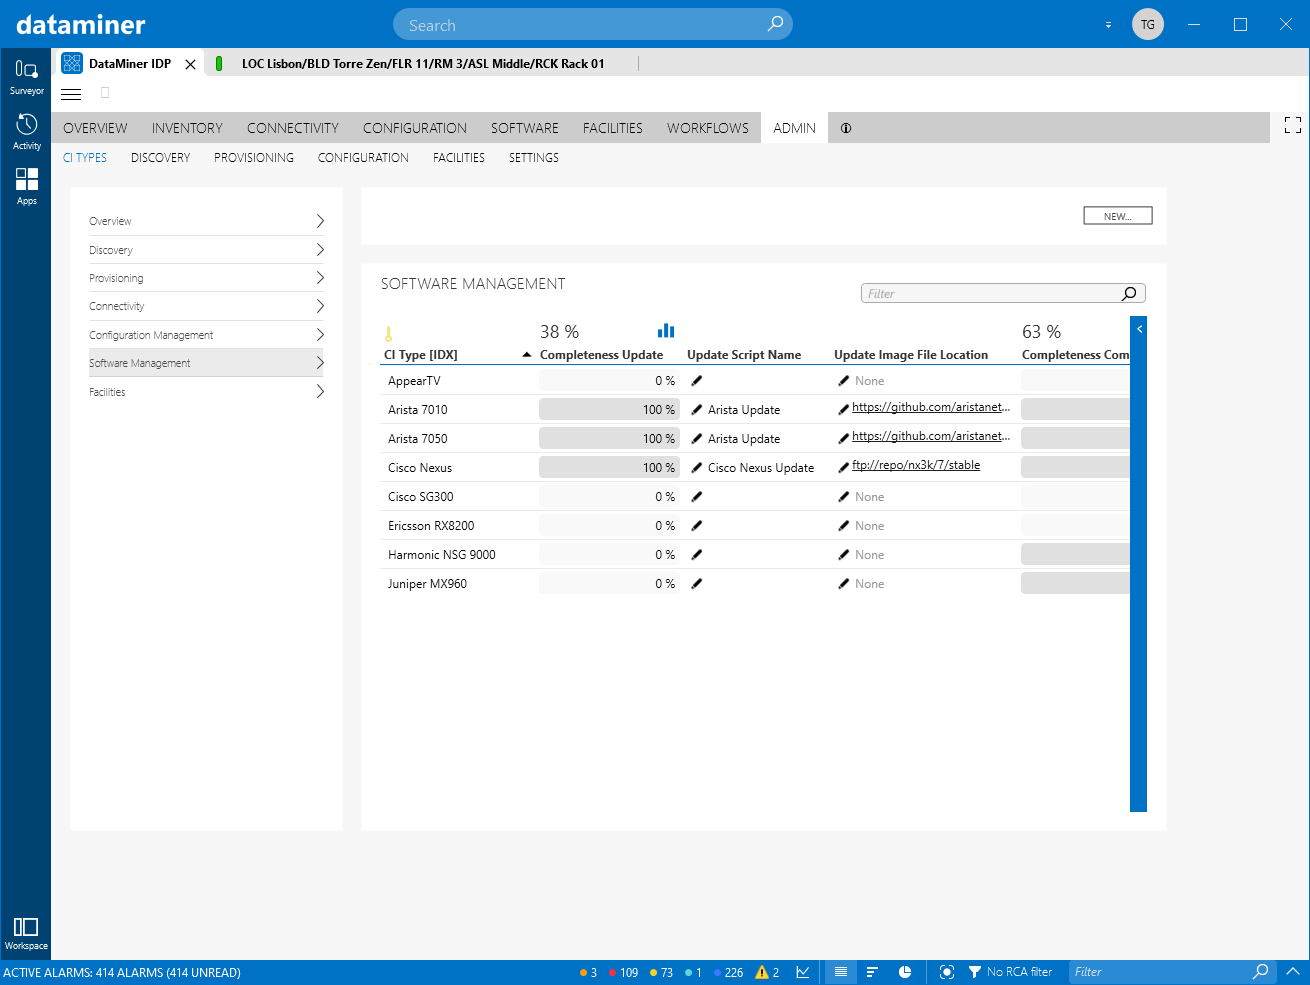Click the yellow key icon above CI Type
Screen dimensions: 1310x985
tap(388, 334)
